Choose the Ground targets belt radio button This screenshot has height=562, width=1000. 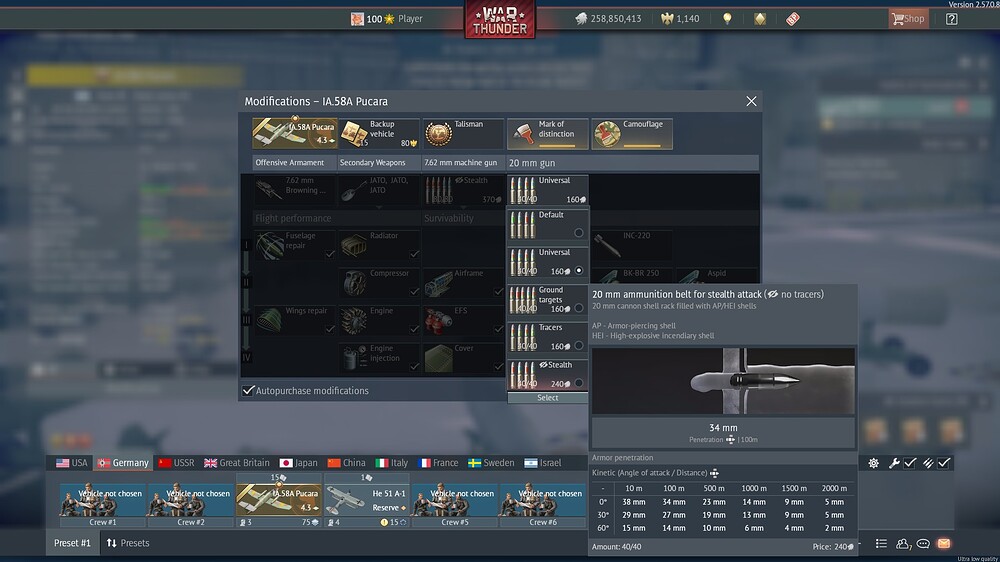[x=578, y=308]
